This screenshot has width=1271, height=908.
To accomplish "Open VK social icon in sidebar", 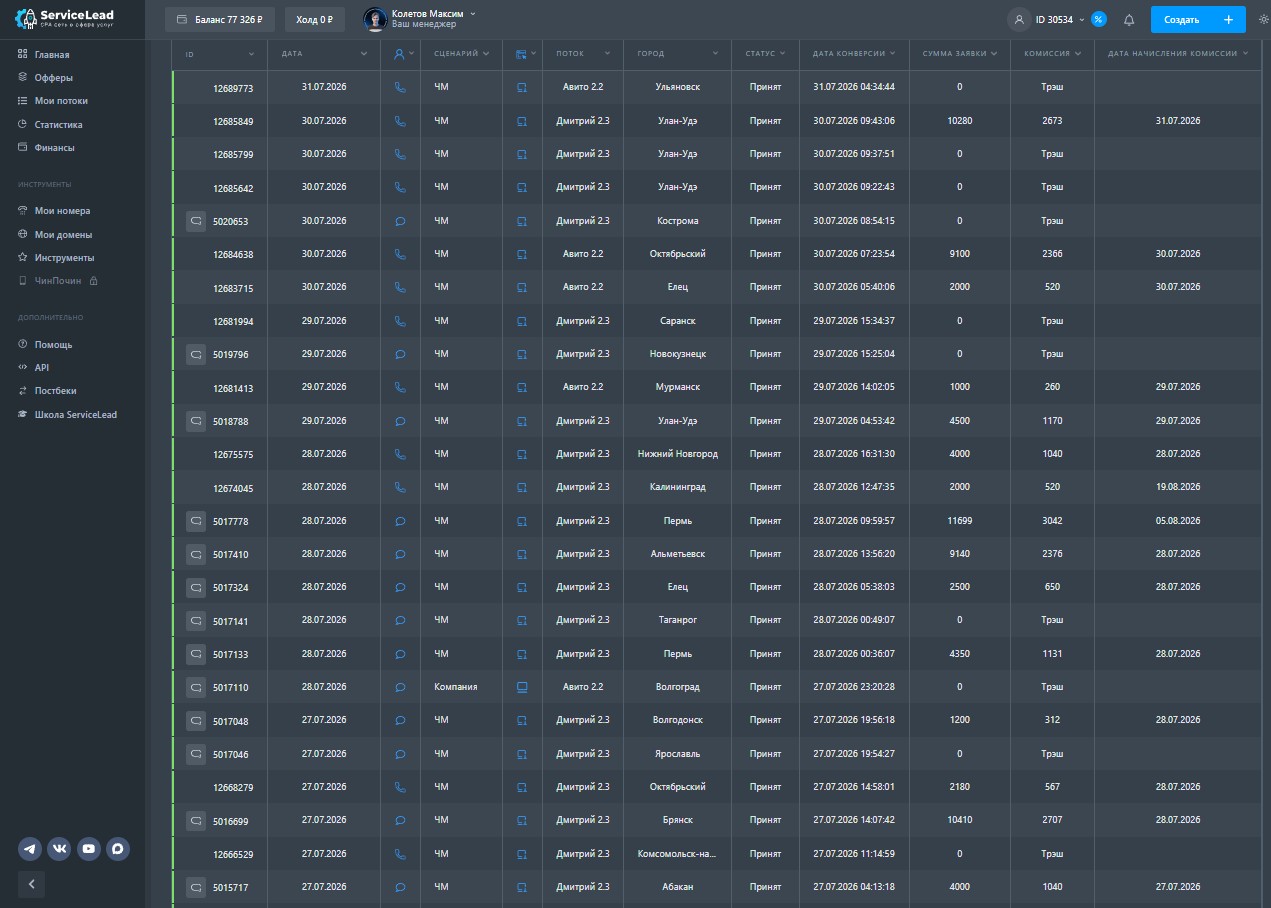I will 59,849.
